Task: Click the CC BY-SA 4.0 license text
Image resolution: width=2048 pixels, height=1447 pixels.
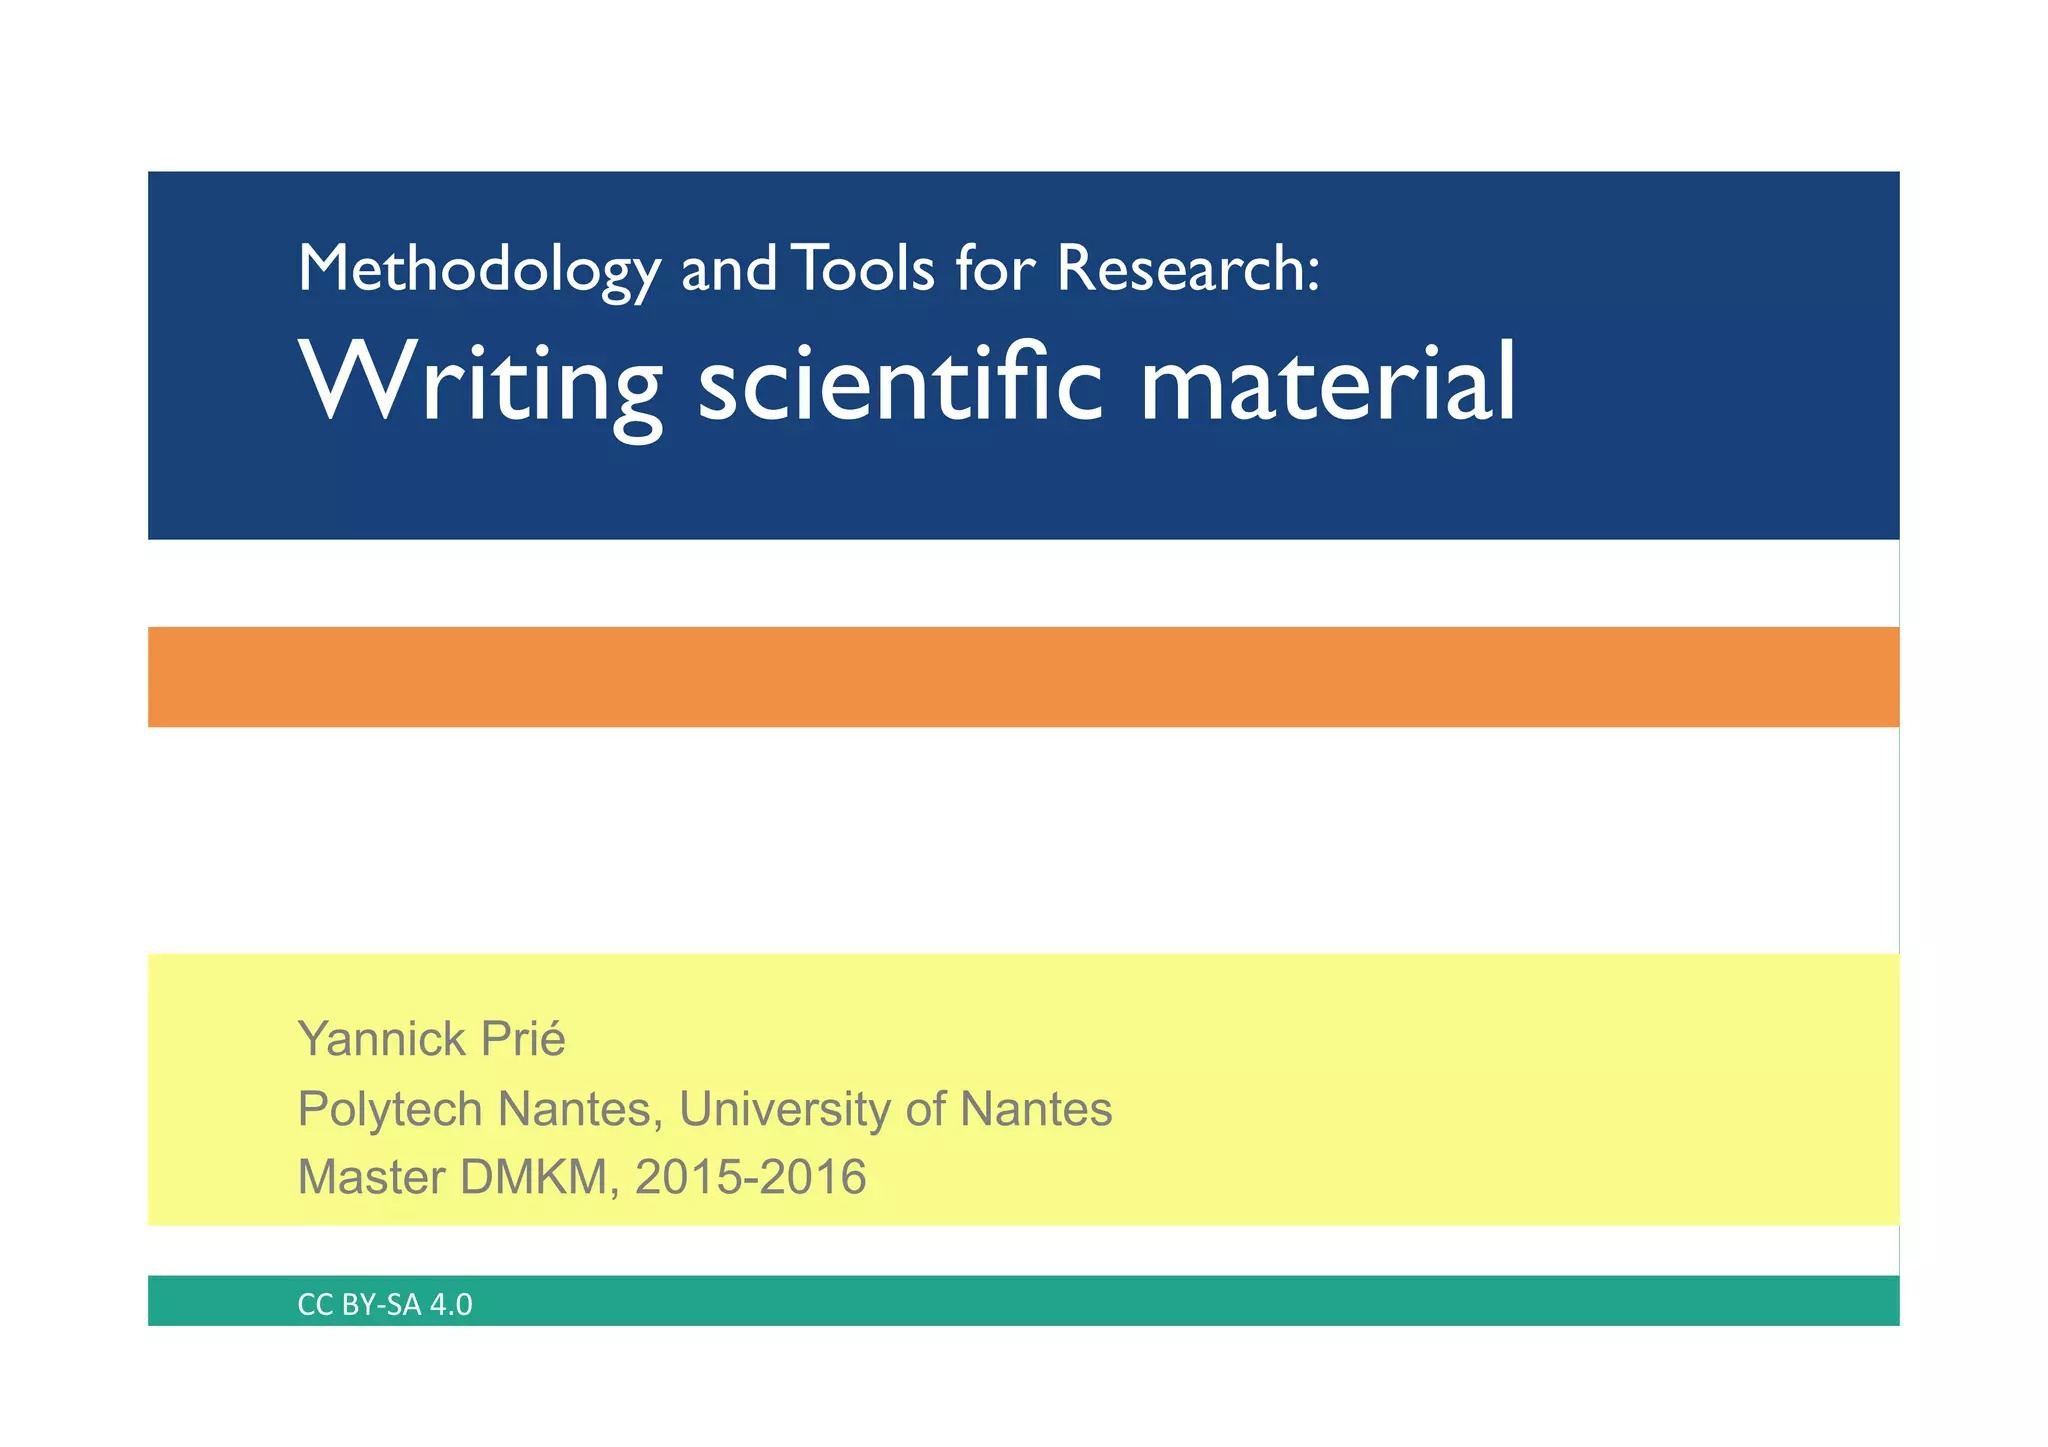Action: 385,1304
